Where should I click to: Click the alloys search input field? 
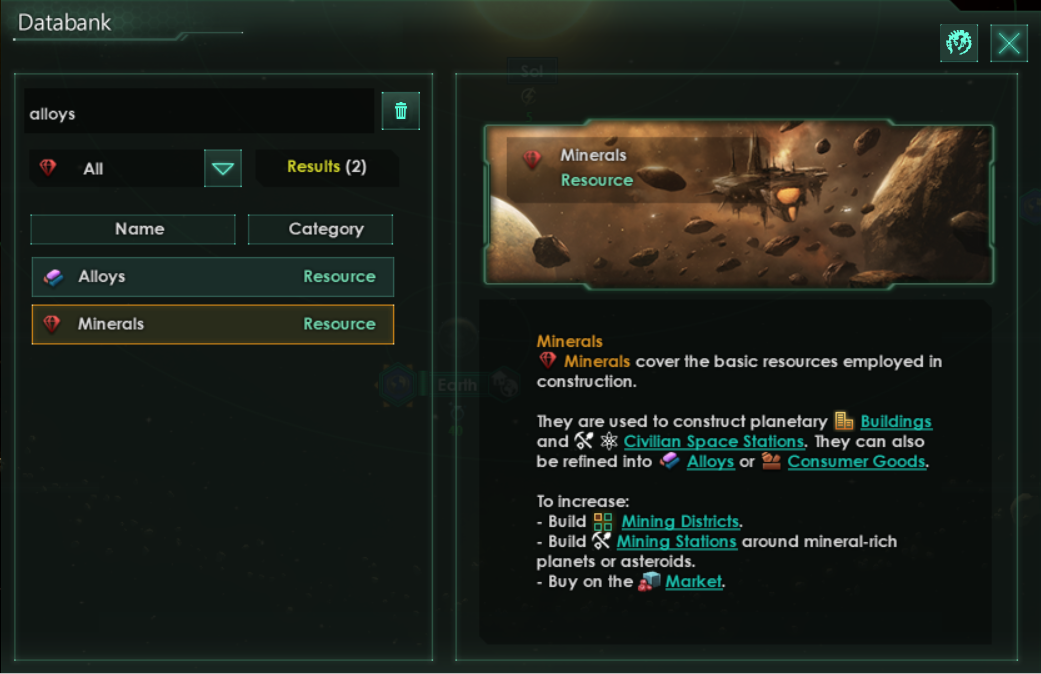pos(199,112)
